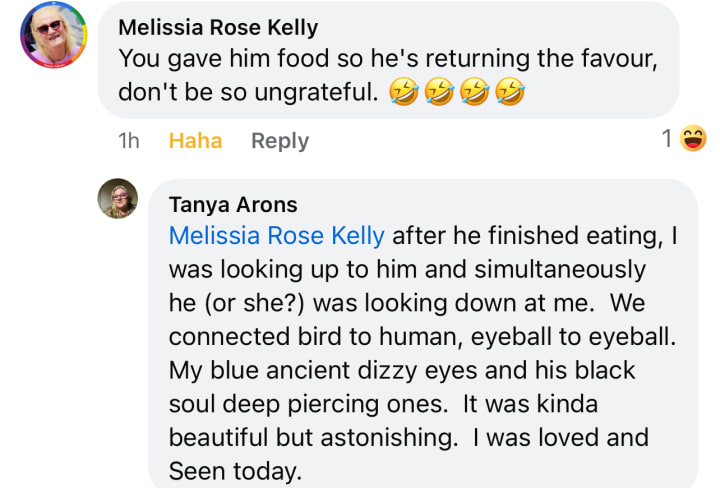Viewport: 720px width, 488px height.
Task: Click the third rolling-laughing emoji in the comment
Action: coord(472,93)
